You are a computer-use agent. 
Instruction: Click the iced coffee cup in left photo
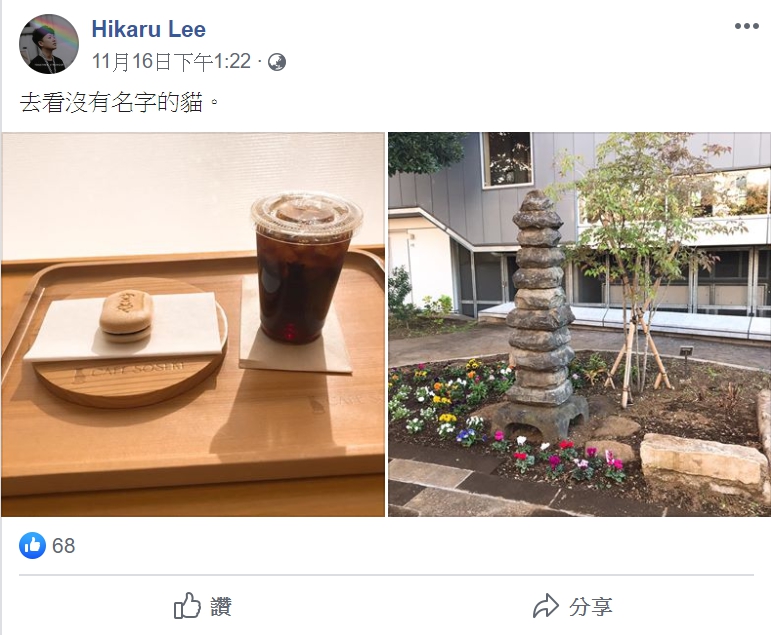coord(305,268)
